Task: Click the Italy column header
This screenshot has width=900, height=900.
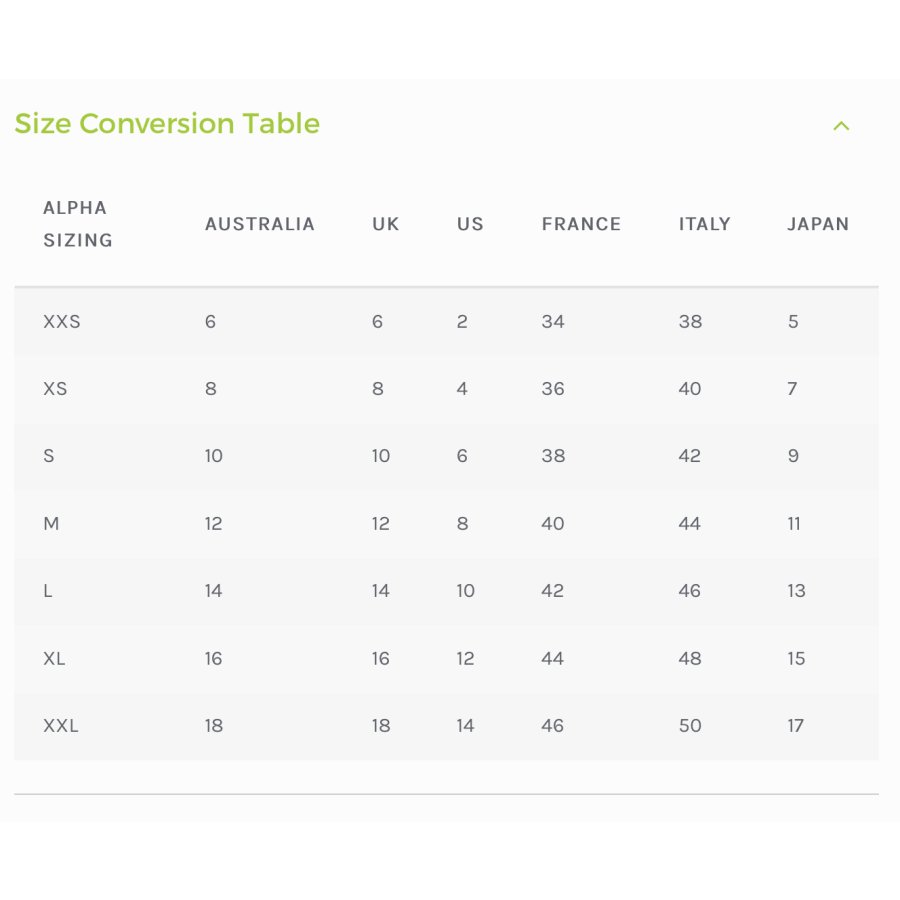Action: click(704, 224)
